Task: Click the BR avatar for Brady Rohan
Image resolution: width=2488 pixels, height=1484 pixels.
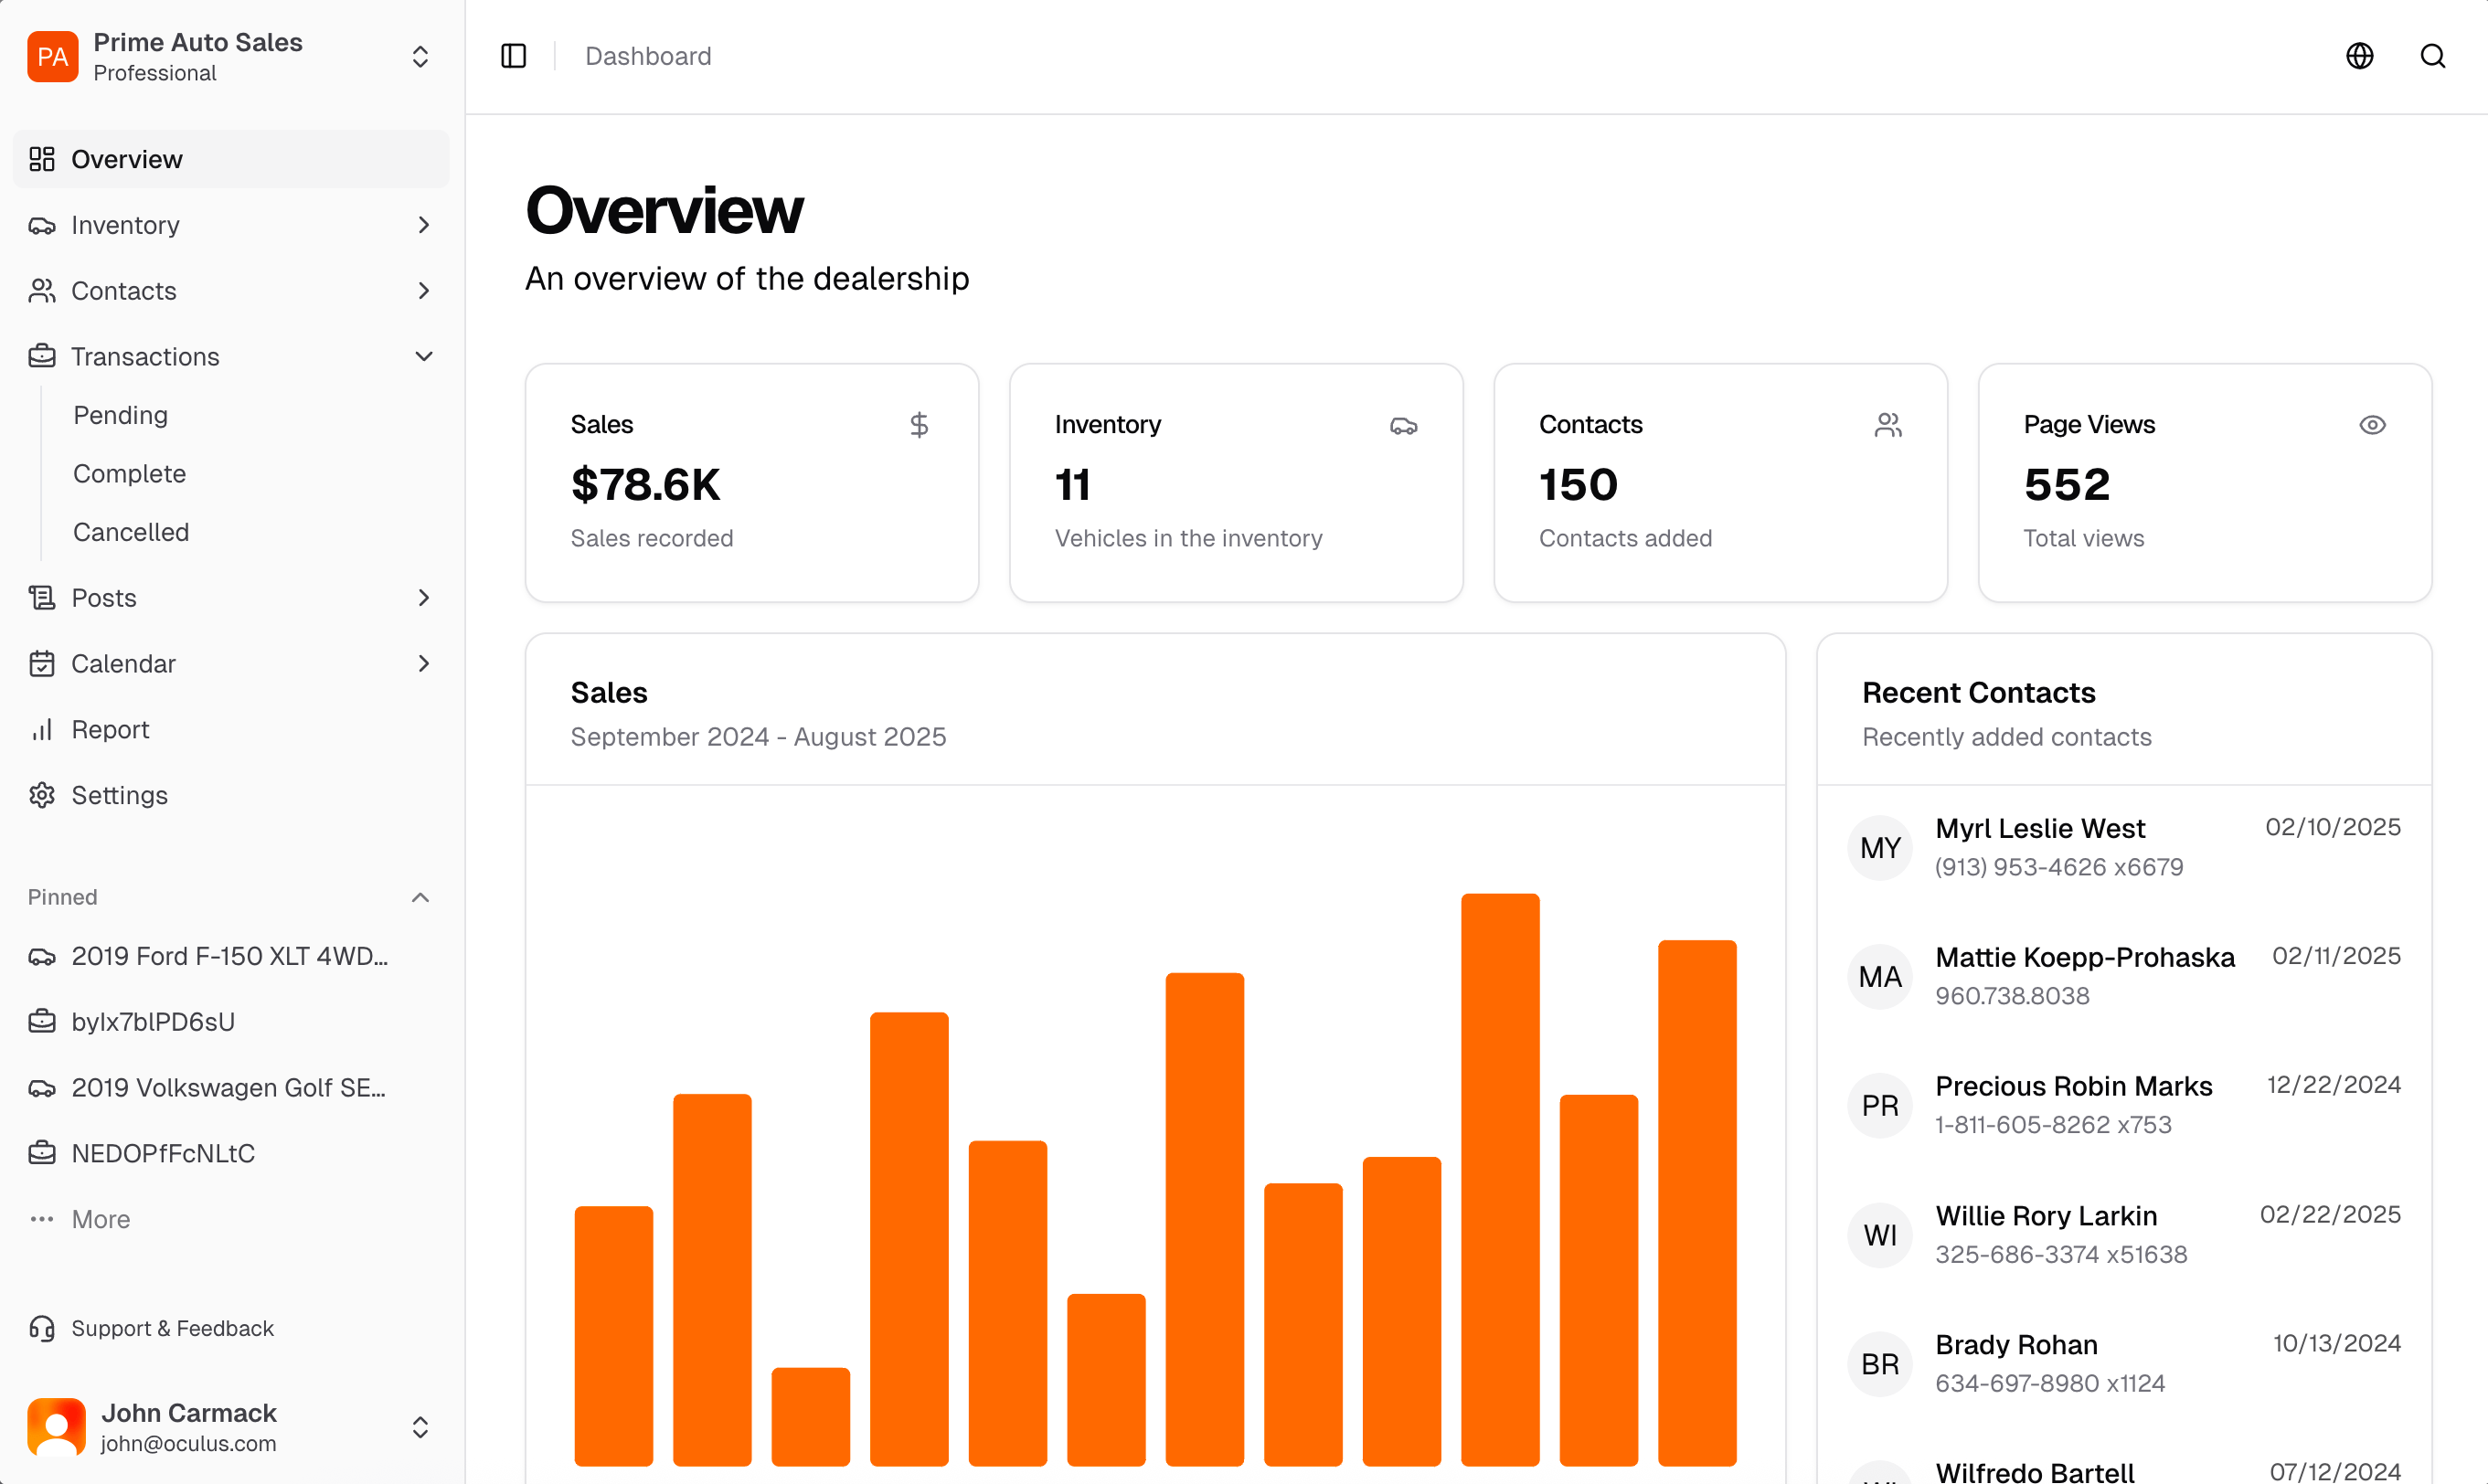Action: coord(1880,1364)
